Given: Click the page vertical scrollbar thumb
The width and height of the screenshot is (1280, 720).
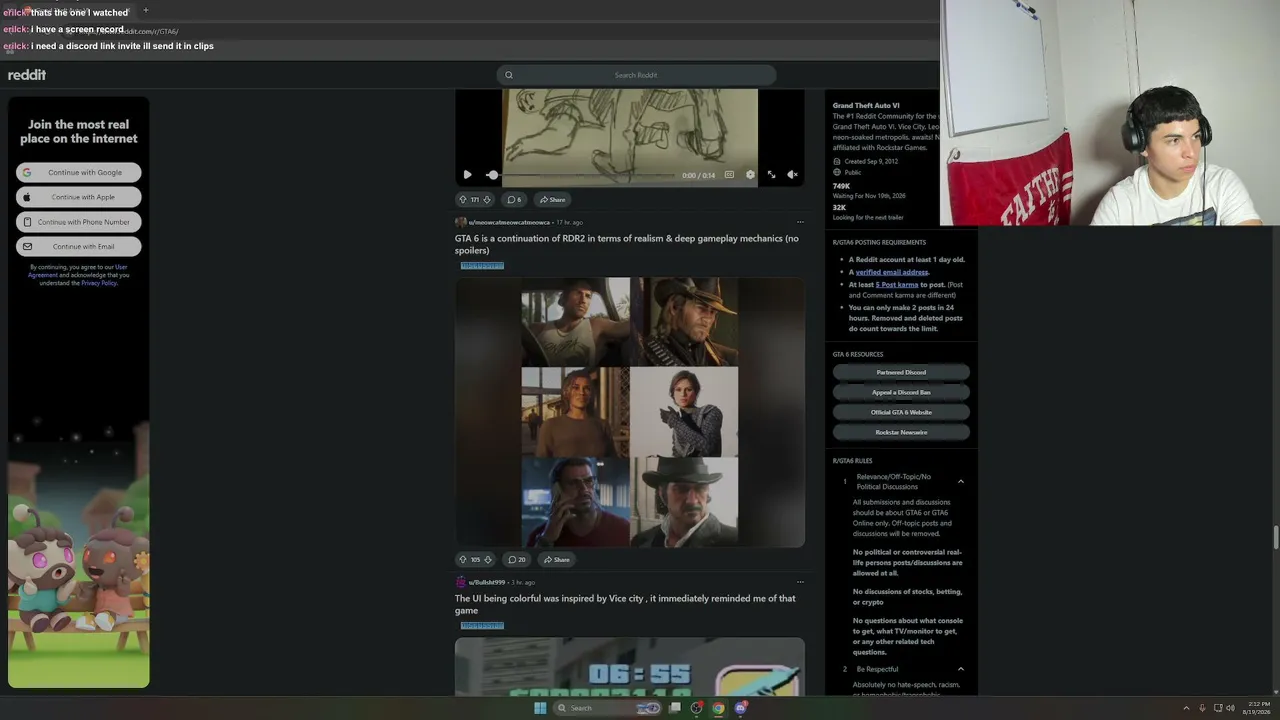Looking at the screenshot, I should (1276, 535).
